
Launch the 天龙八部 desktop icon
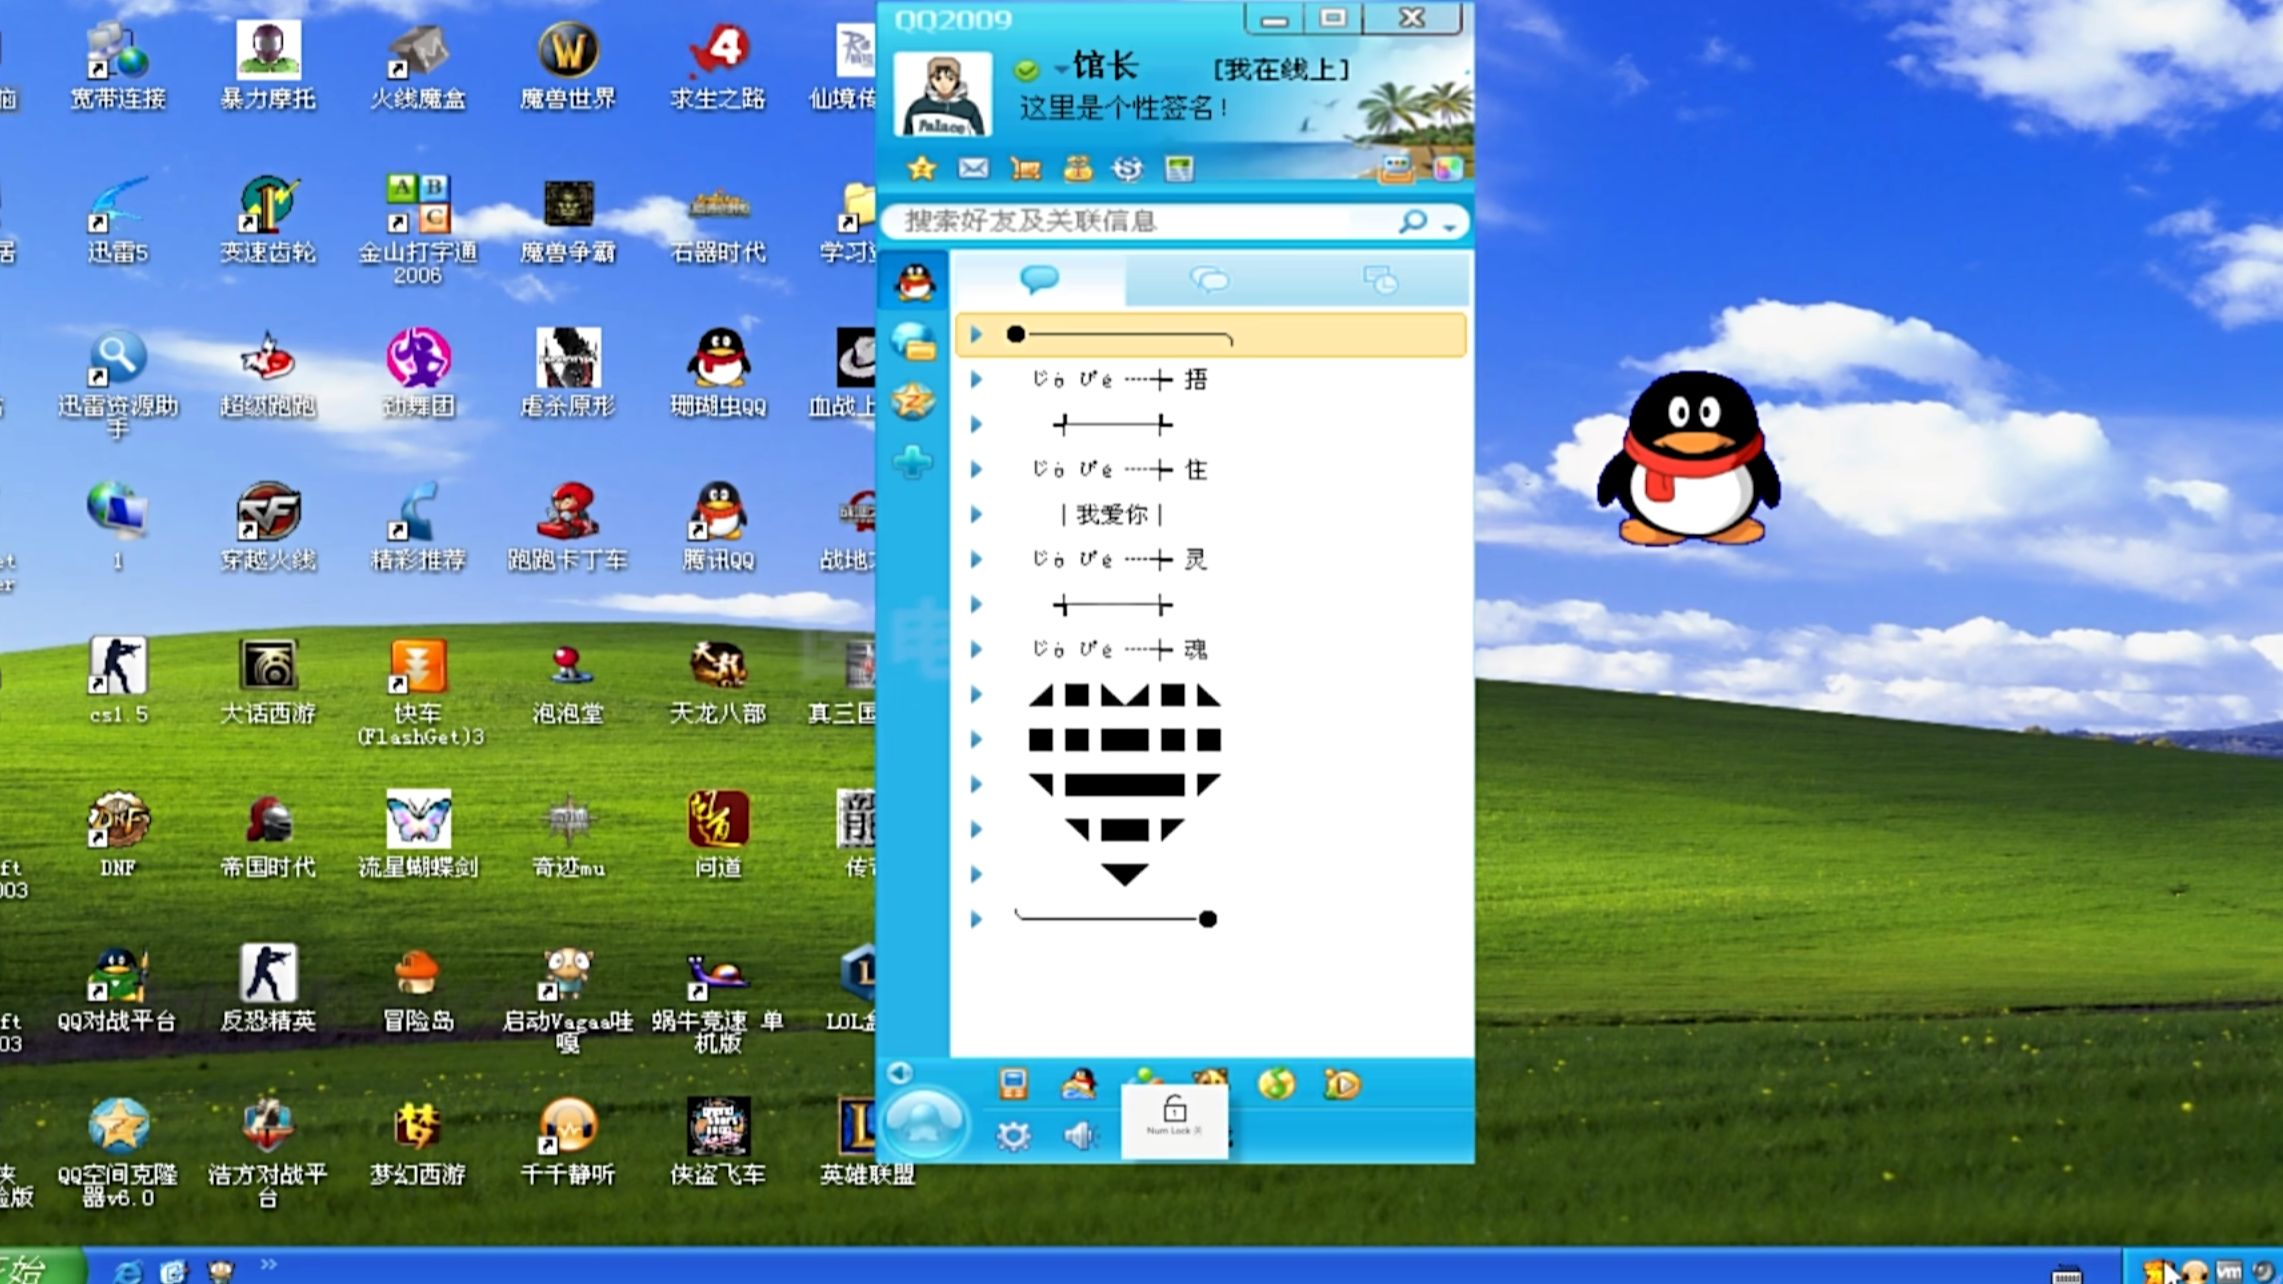718,680
